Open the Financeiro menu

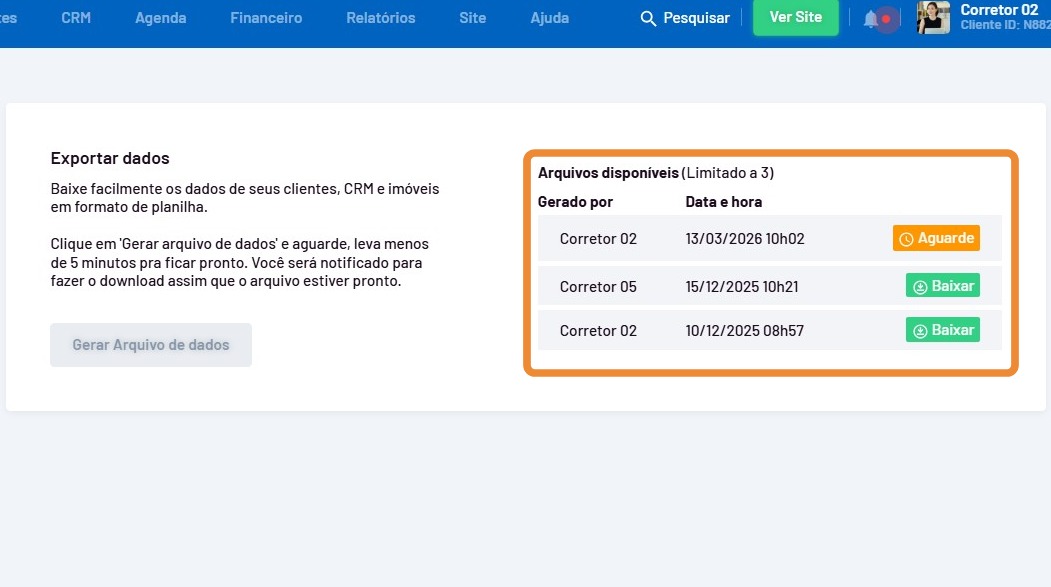266,18
